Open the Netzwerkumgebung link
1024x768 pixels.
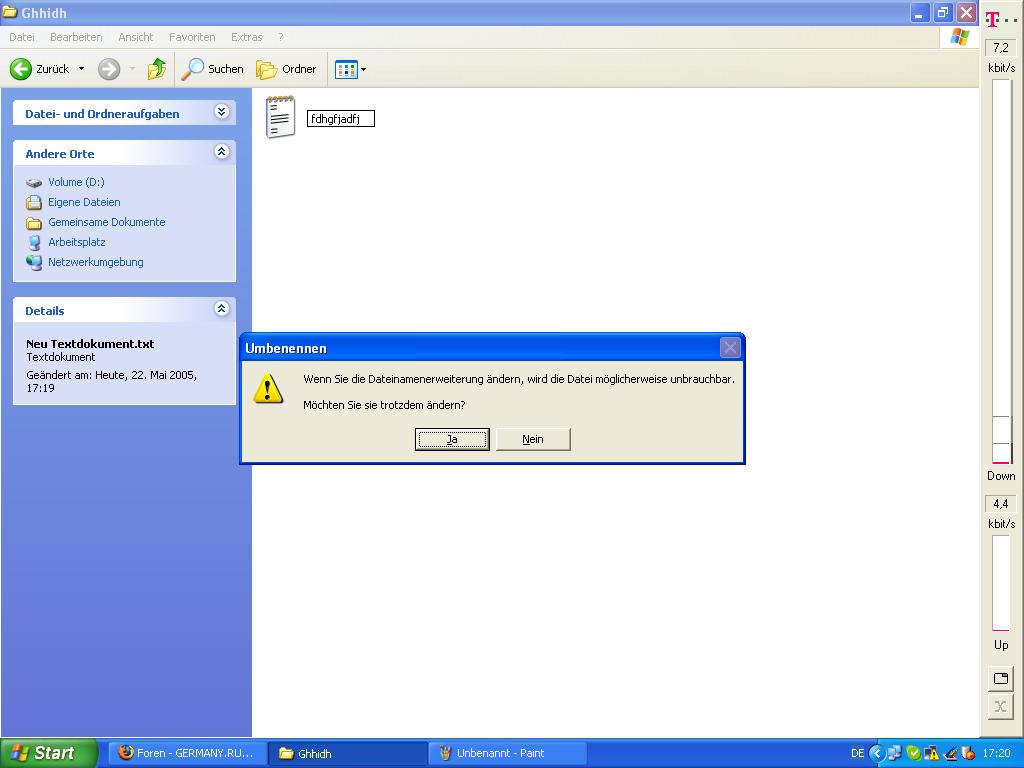coord(95,262)
